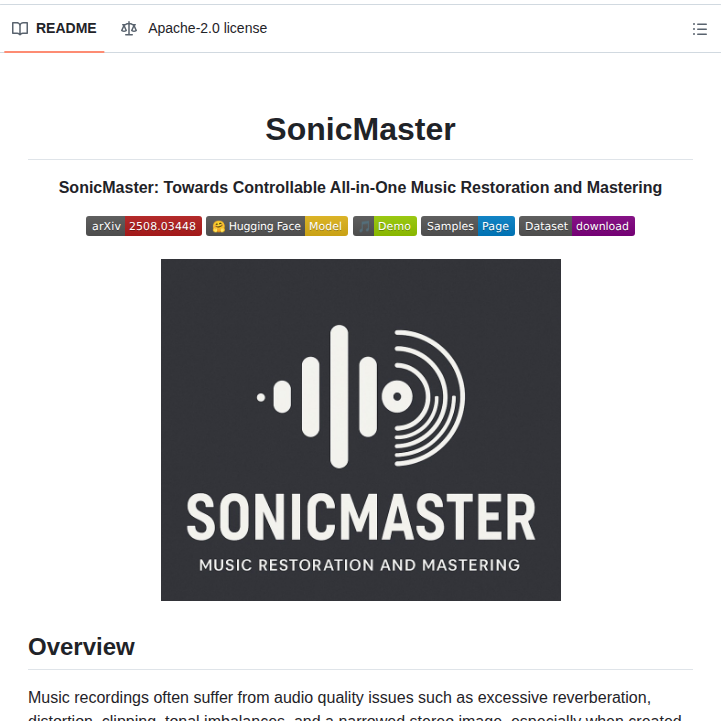721x721 pixels.
Task: Click the SonicMaster main heading
Action: (360, 129)
